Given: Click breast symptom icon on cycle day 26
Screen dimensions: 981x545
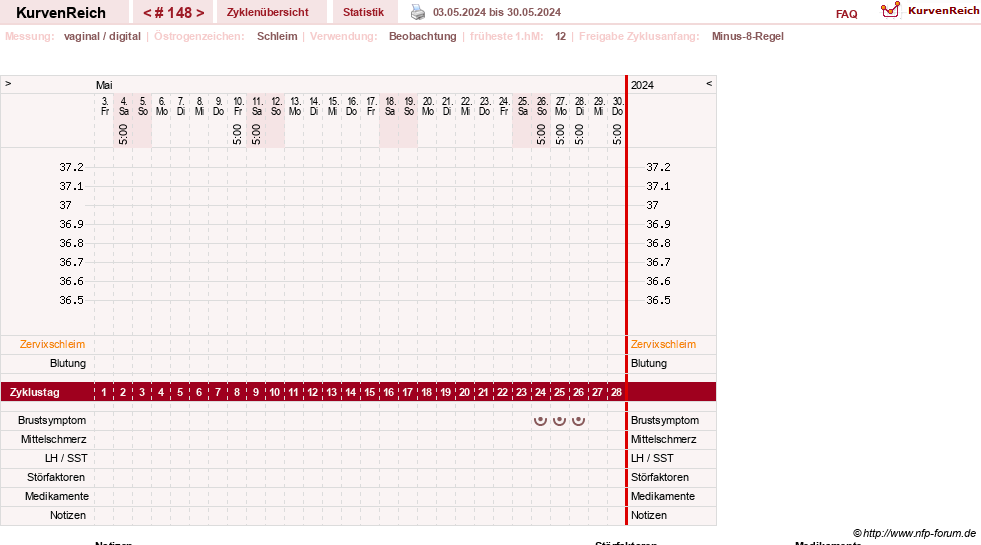Looking at the screenshot, I should pyautogui.click(x=579, y=420).
